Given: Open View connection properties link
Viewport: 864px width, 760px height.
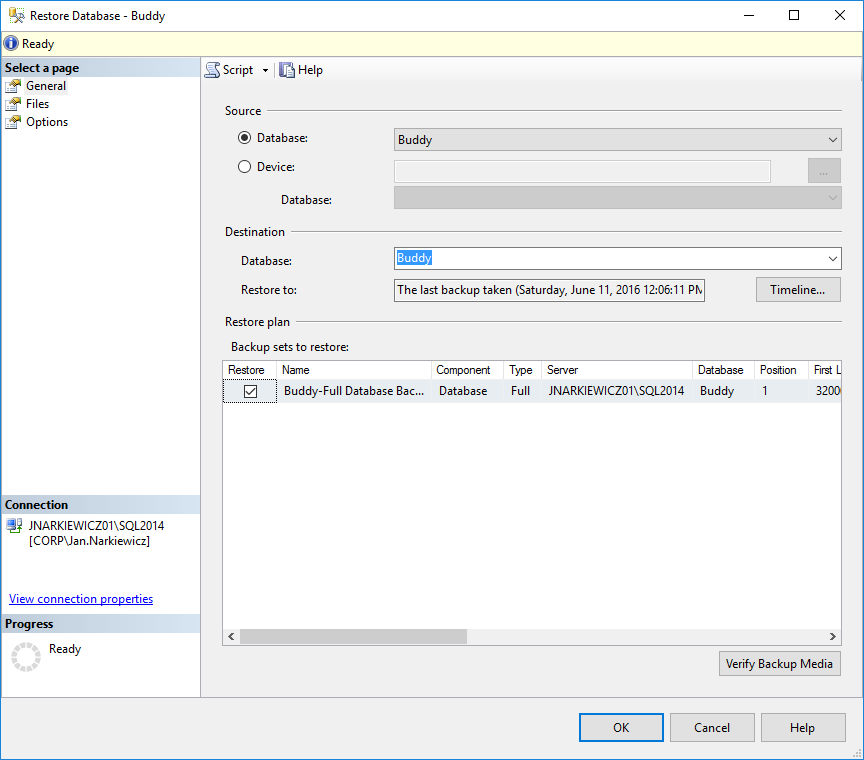Looking at the screenshot, I should [80, 598].
